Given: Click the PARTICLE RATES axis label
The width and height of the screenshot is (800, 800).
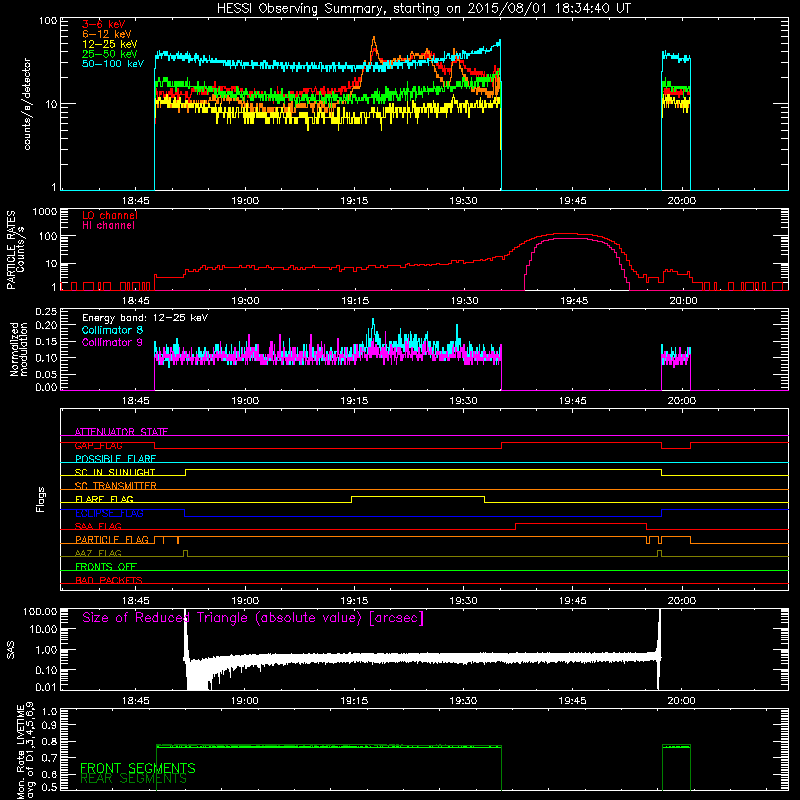Looking at the screenshot, I should [15, 250].
